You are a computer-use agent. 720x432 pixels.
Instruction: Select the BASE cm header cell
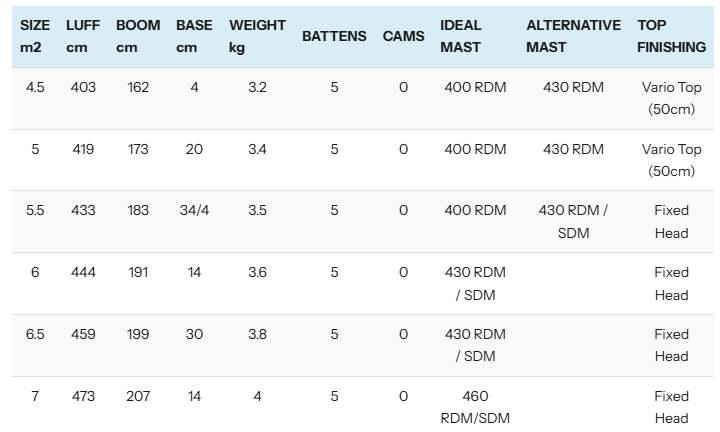coord(194,36)
